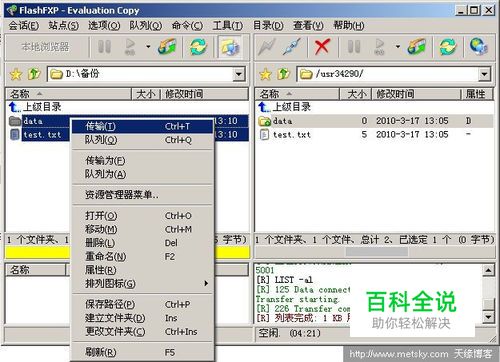Sort local pane by 名称 column

coord(68,94)
